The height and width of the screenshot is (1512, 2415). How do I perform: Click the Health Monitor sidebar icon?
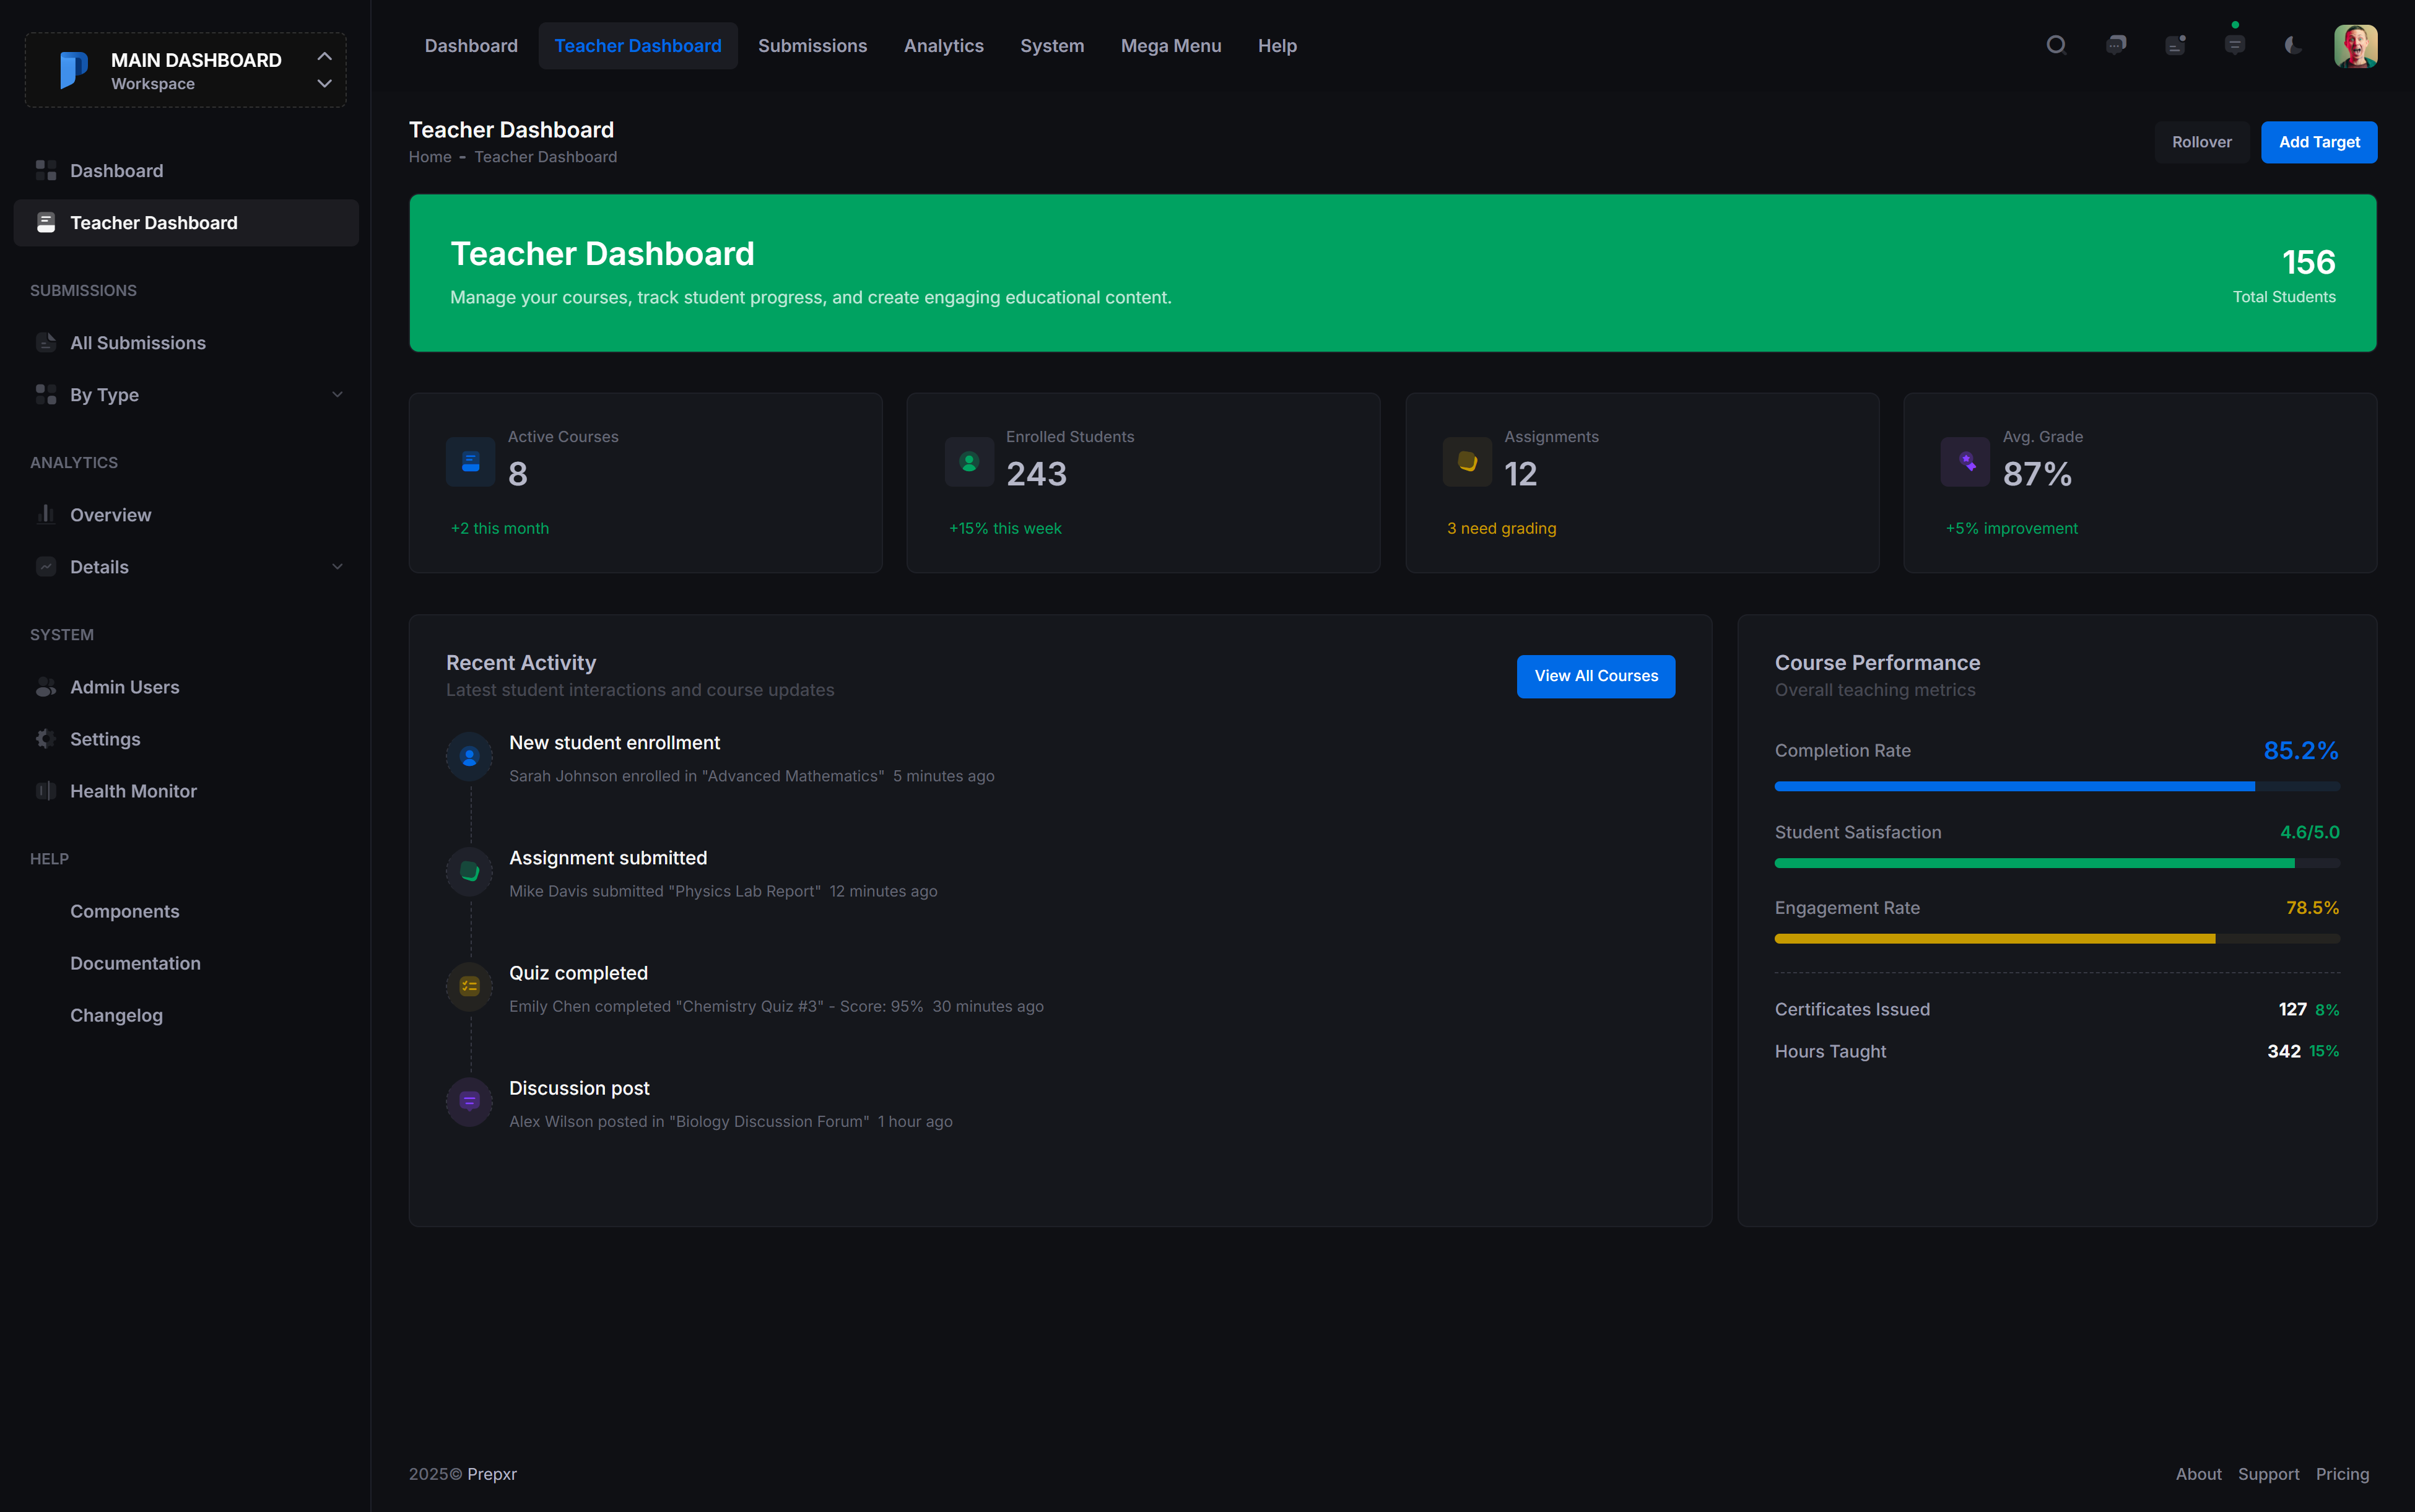click(46, 791)
